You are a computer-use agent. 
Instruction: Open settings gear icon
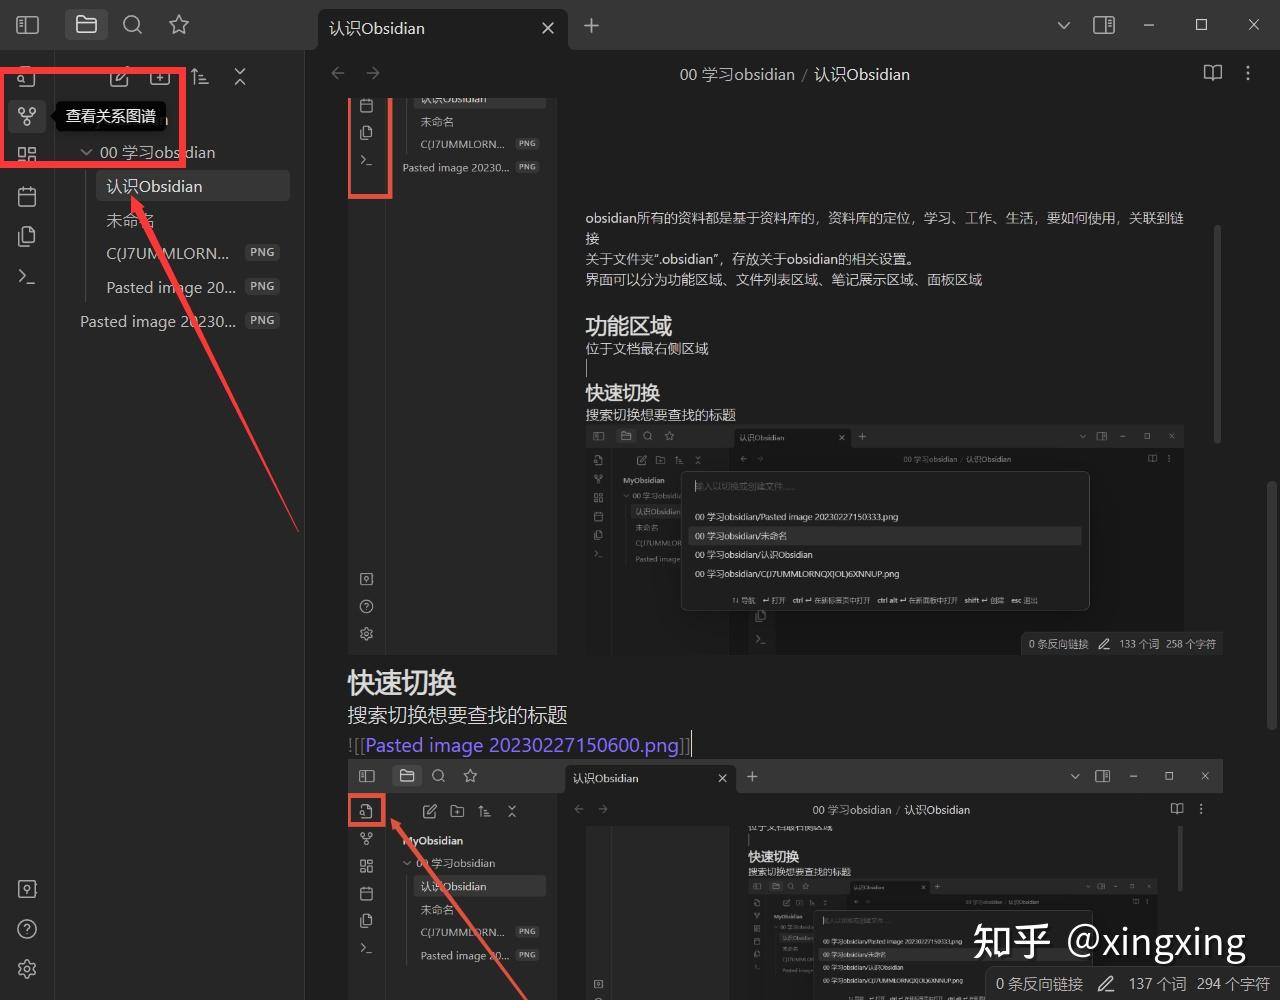[27, 969]
